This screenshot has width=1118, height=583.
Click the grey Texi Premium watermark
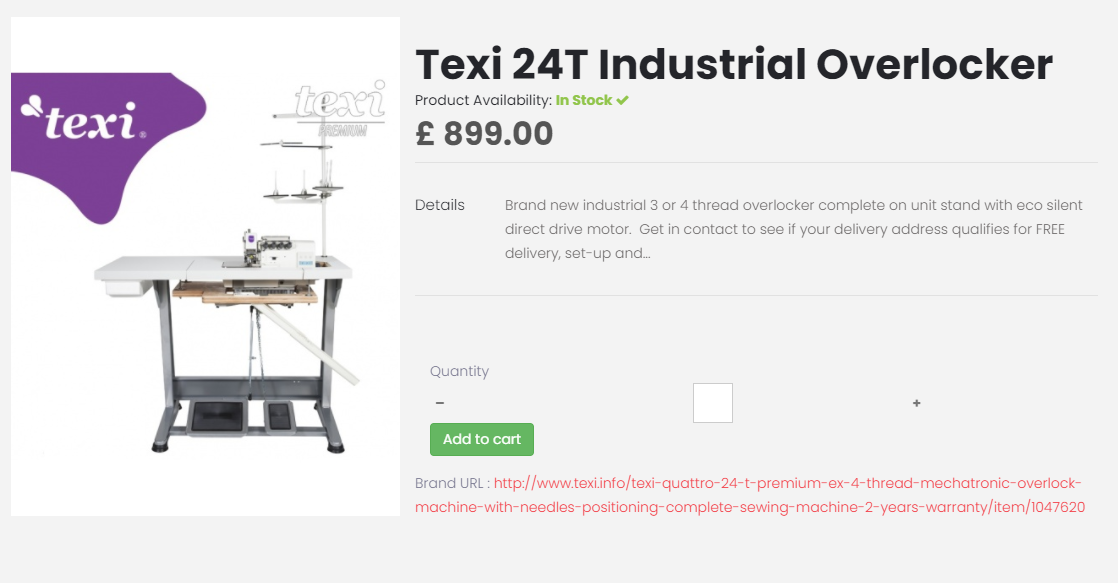tap(340, 108)
